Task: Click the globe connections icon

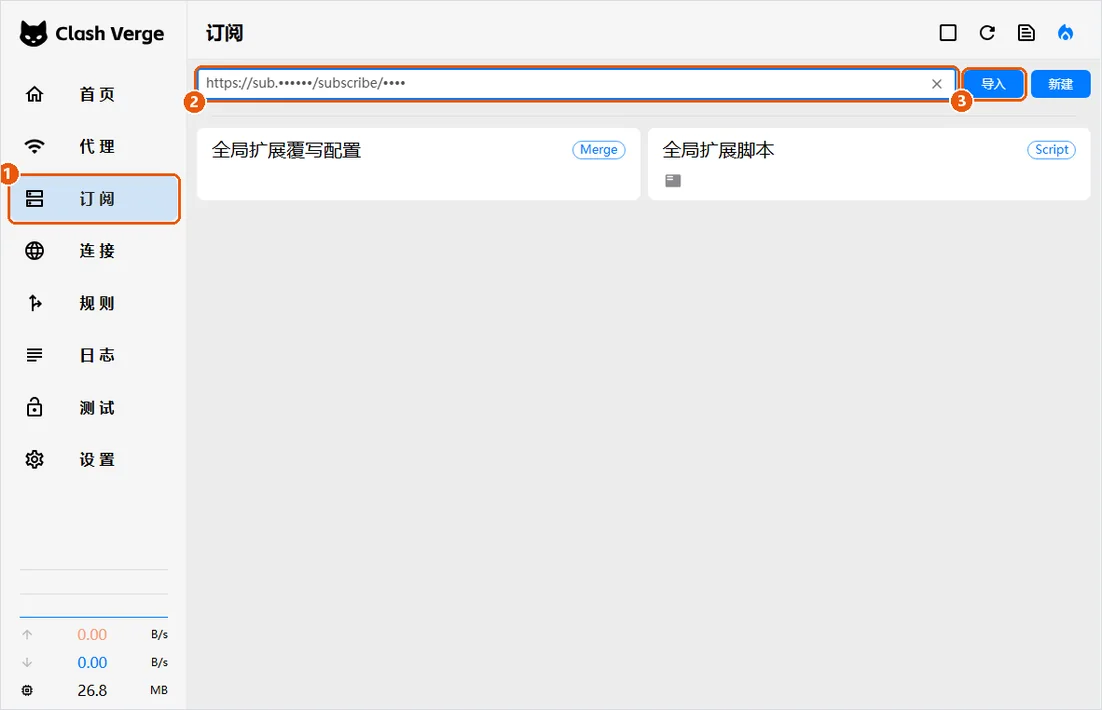Action: [34, 251]
